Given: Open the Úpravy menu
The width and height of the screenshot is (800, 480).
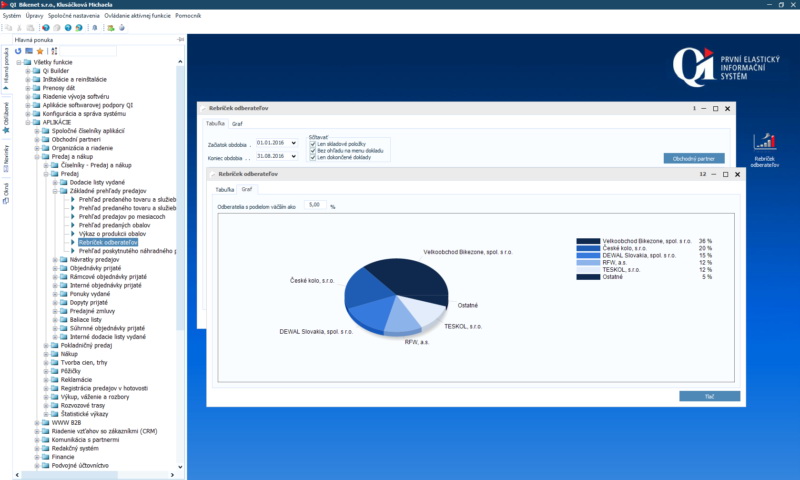Looking at the screenshot, I should [35, 16].
